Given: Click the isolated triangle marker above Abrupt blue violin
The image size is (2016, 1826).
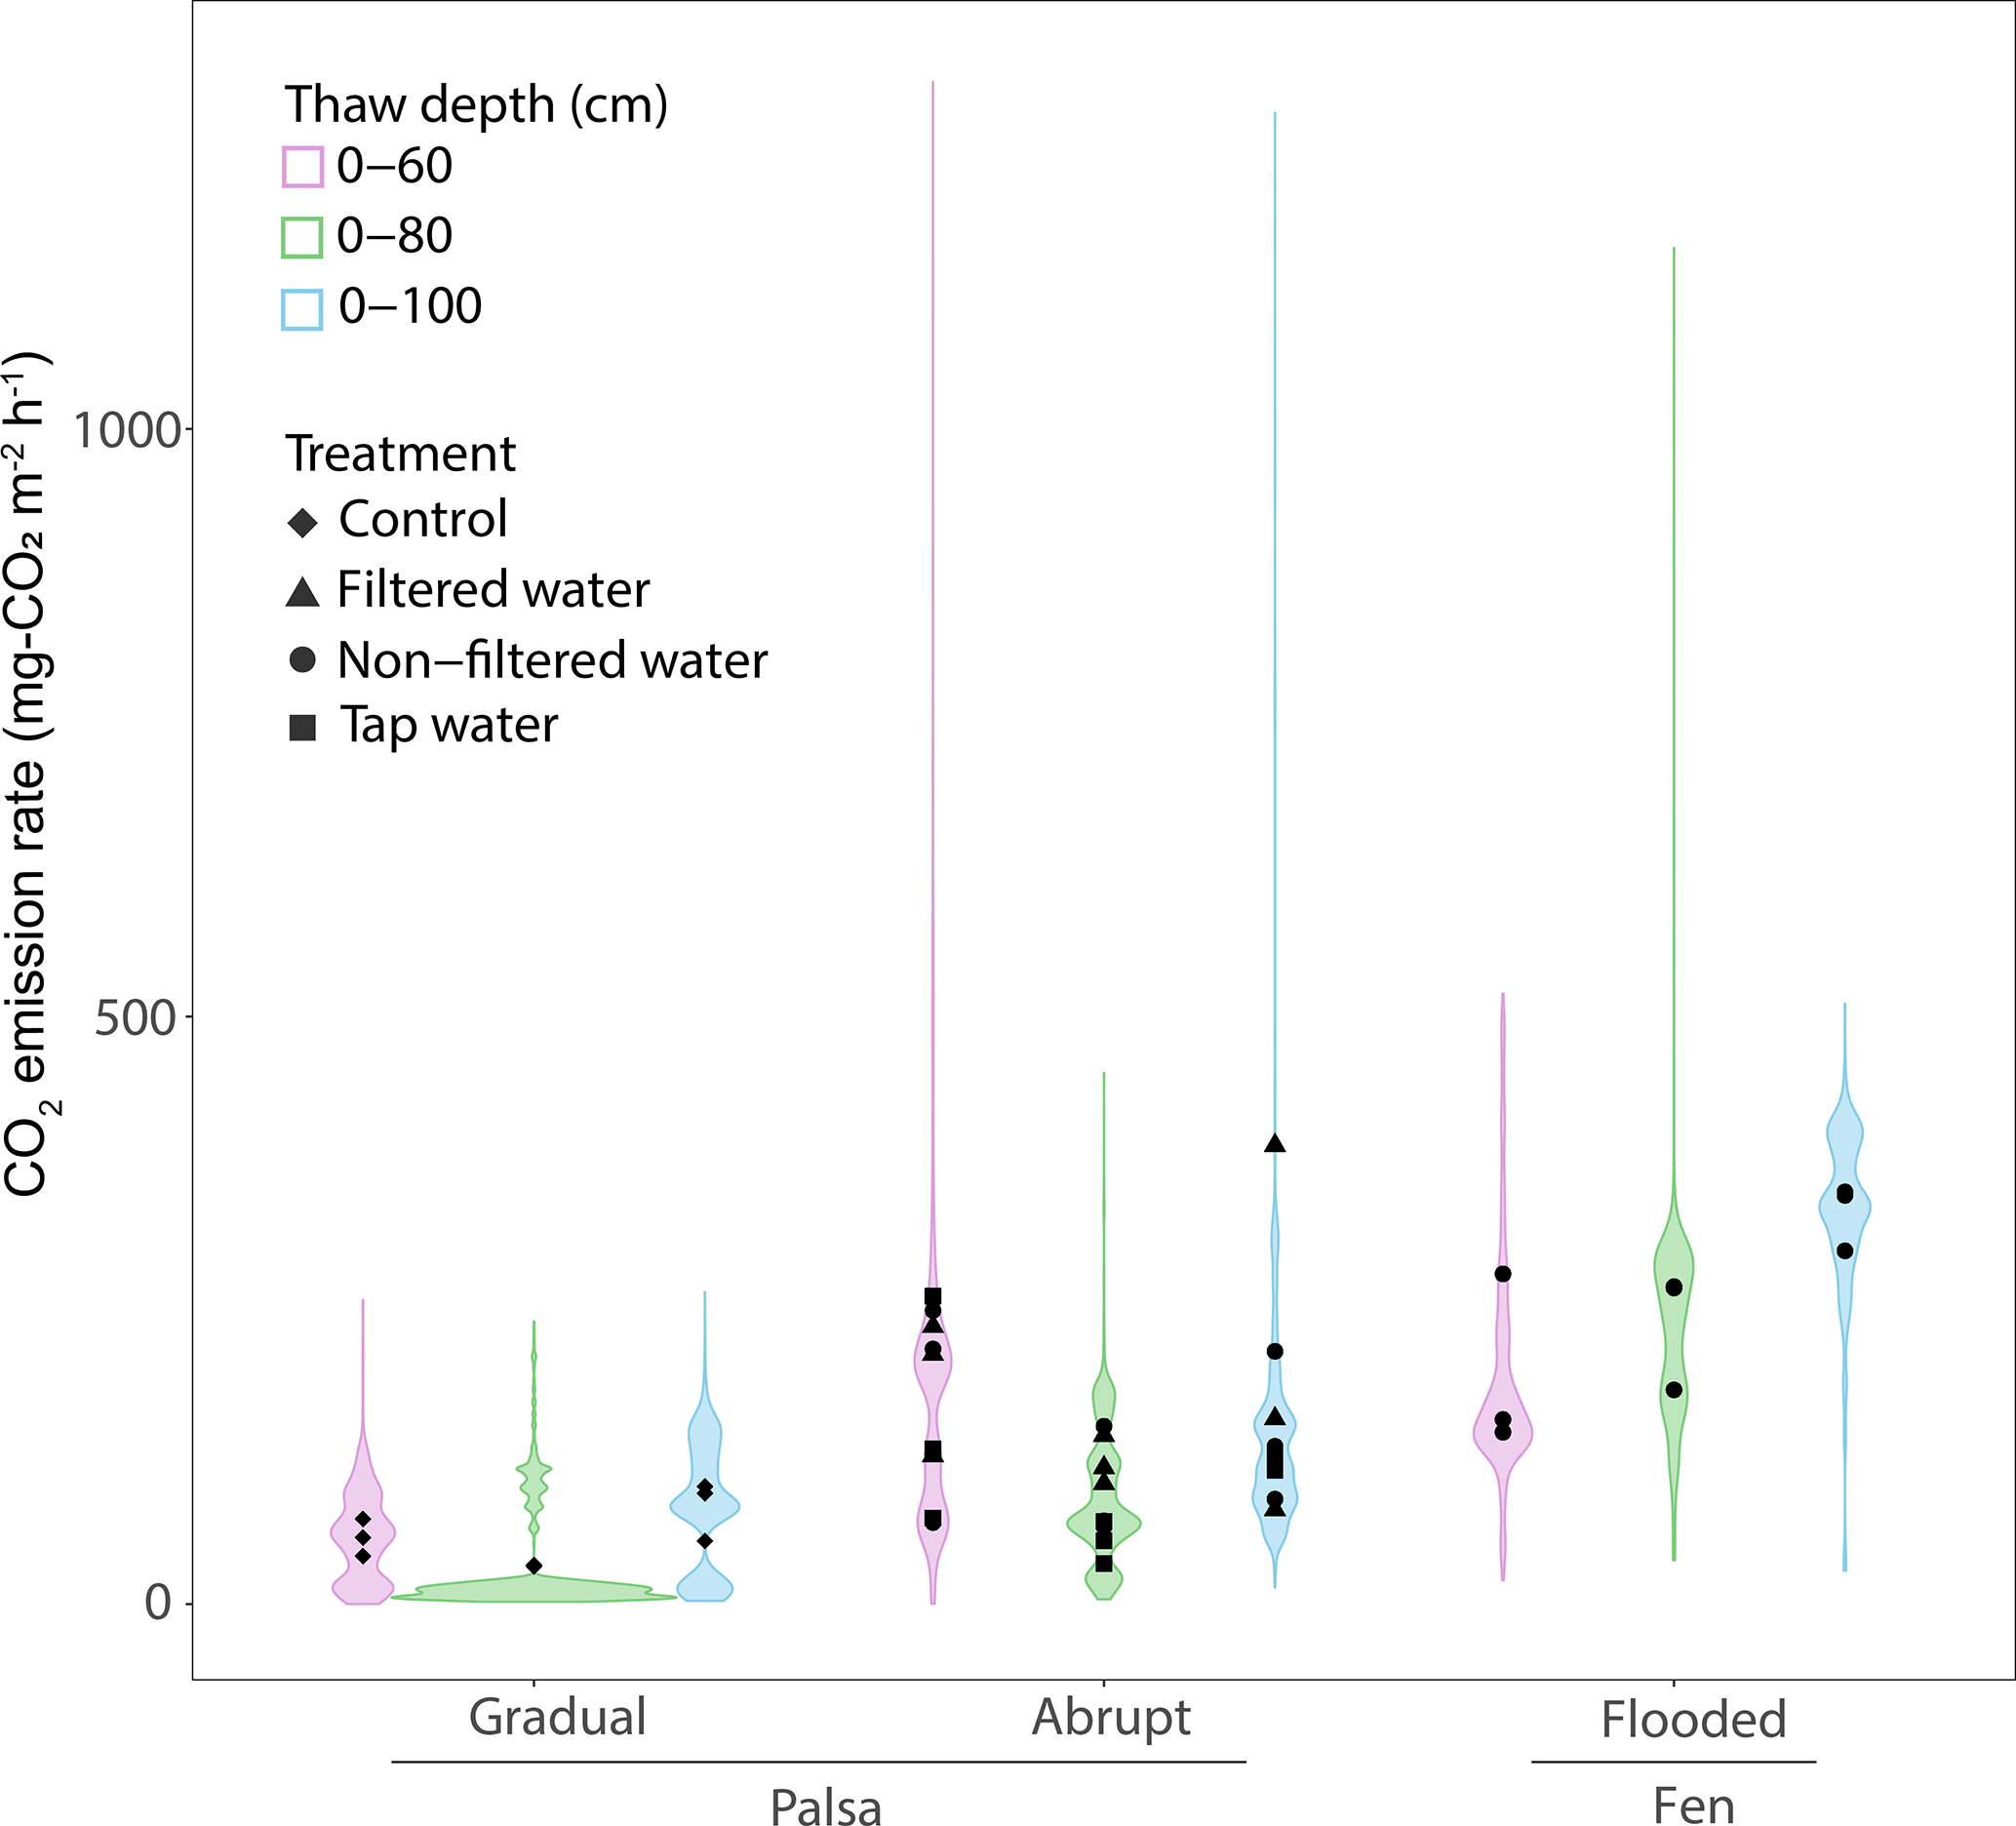Looking at the screenshot, I should [1274, 1143].
